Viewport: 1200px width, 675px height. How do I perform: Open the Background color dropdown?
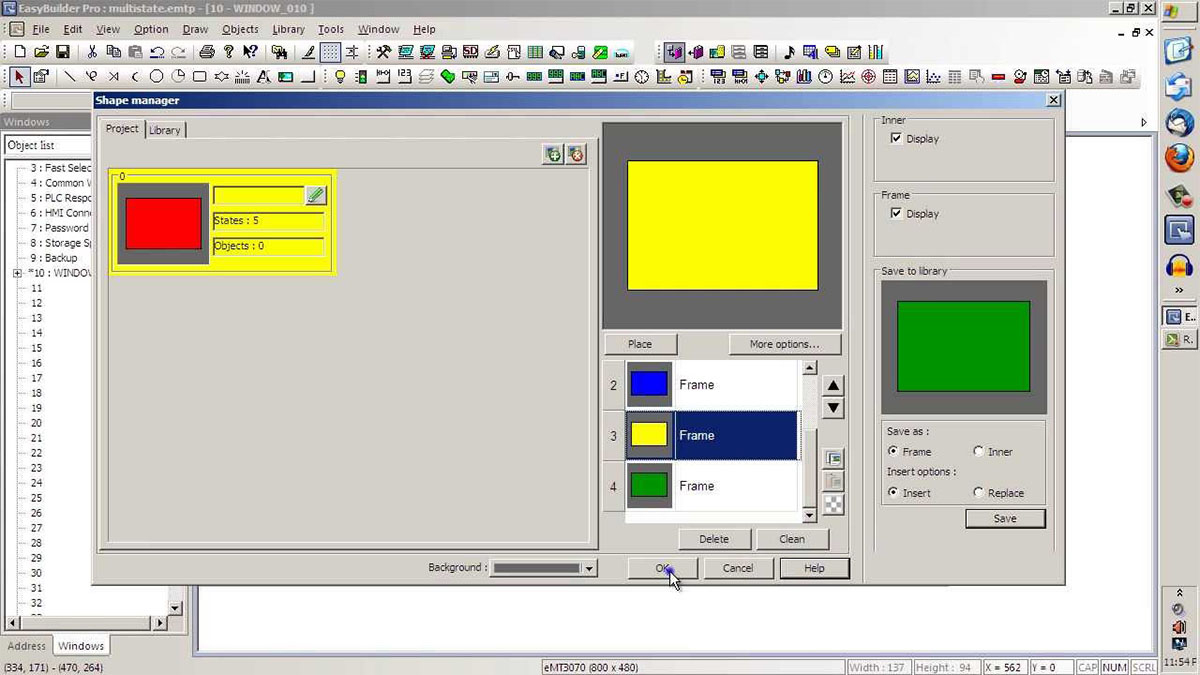589,568
